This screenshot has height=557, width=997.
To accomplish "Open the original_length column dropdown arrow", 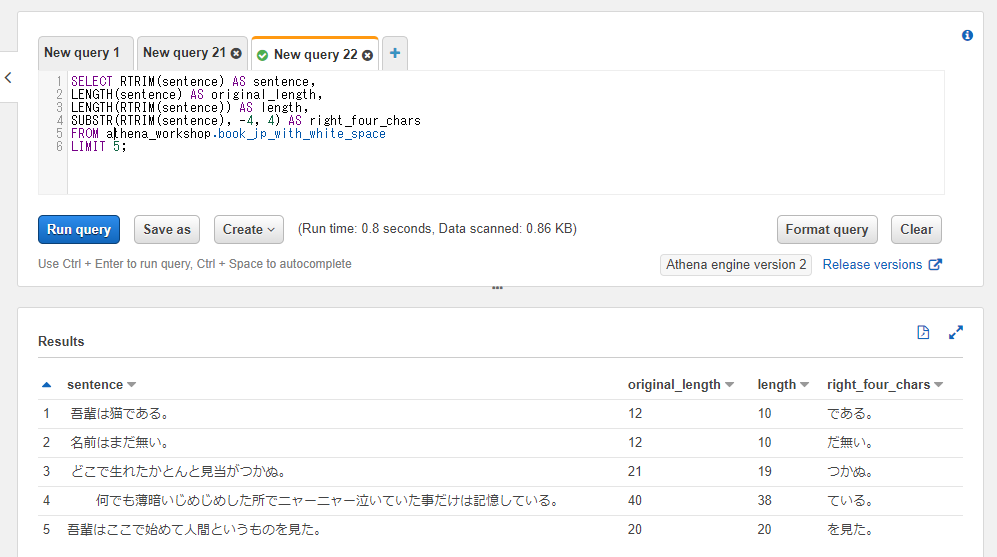I will pos(730,385).
